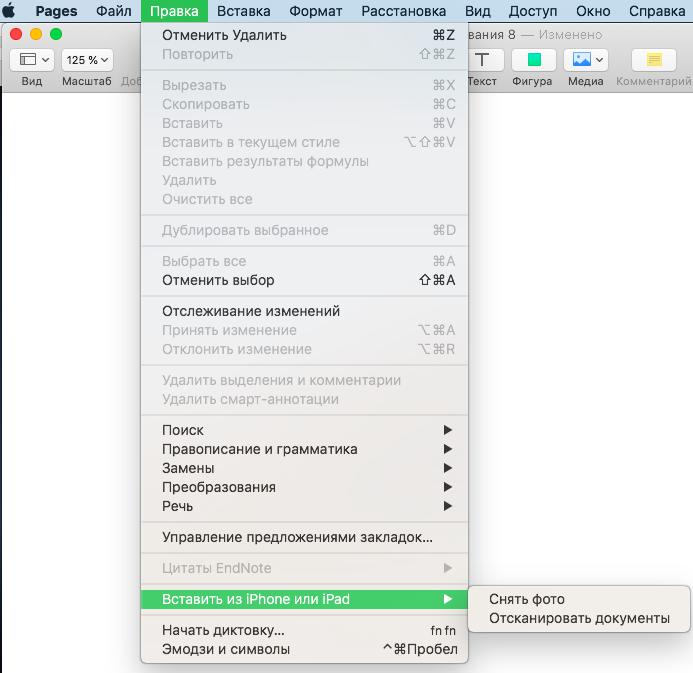Open the Окно menu

(x=593, y=11)
